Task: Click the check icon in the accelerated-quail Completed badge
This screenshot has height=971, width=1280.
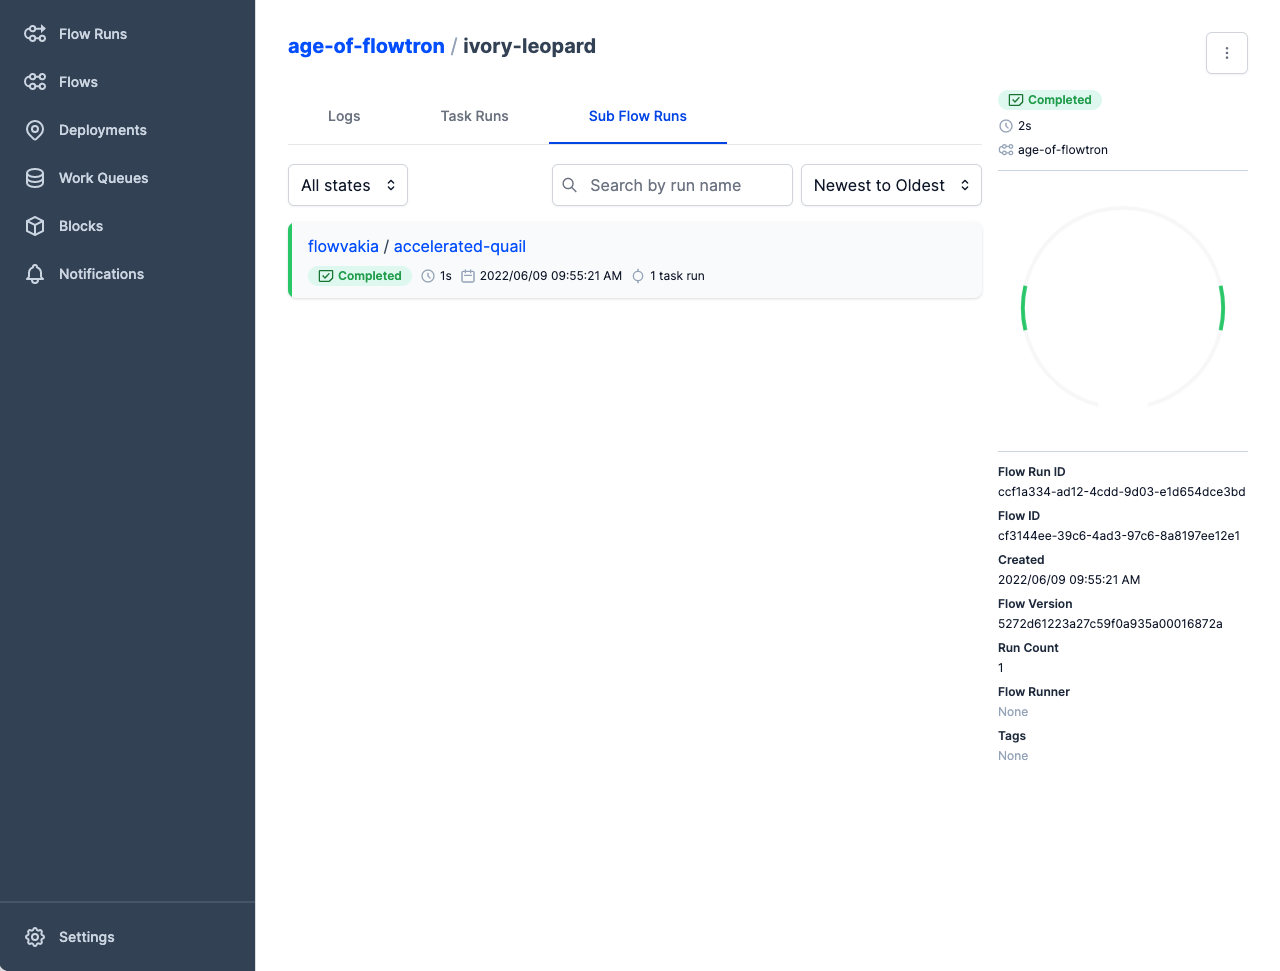Action: click(x=325, y=276)
